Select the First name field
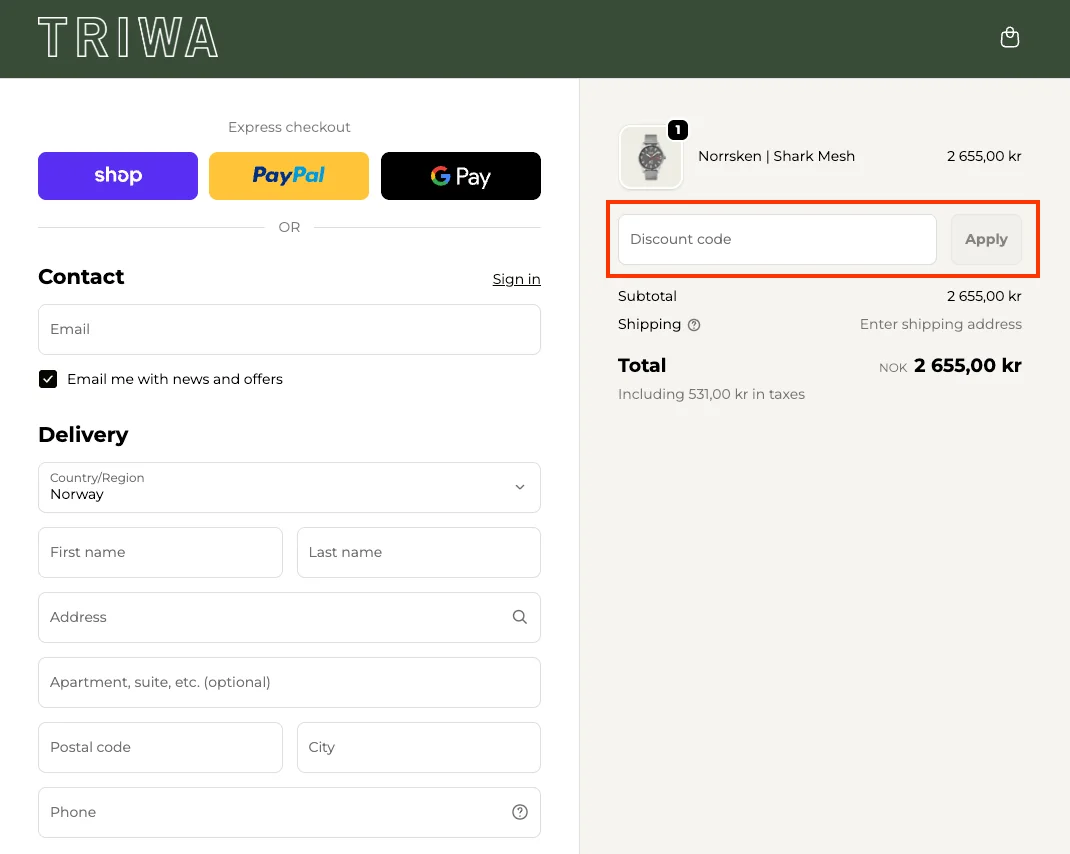Screen dimensions: 1070x854 160,552
